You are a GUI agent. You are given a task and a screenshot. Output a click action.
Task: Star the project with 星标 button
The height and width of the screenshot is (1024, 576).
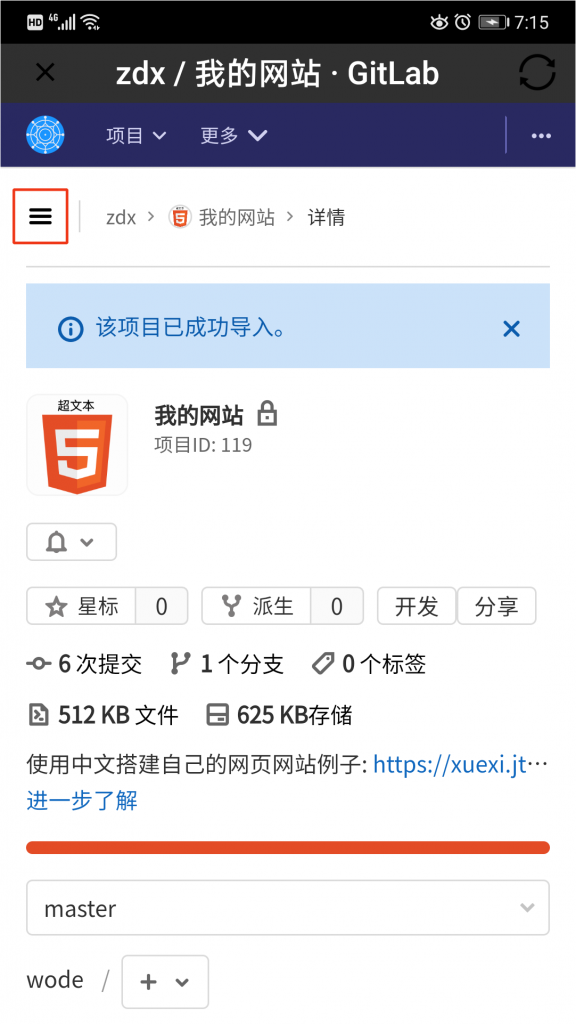point(81,606)
